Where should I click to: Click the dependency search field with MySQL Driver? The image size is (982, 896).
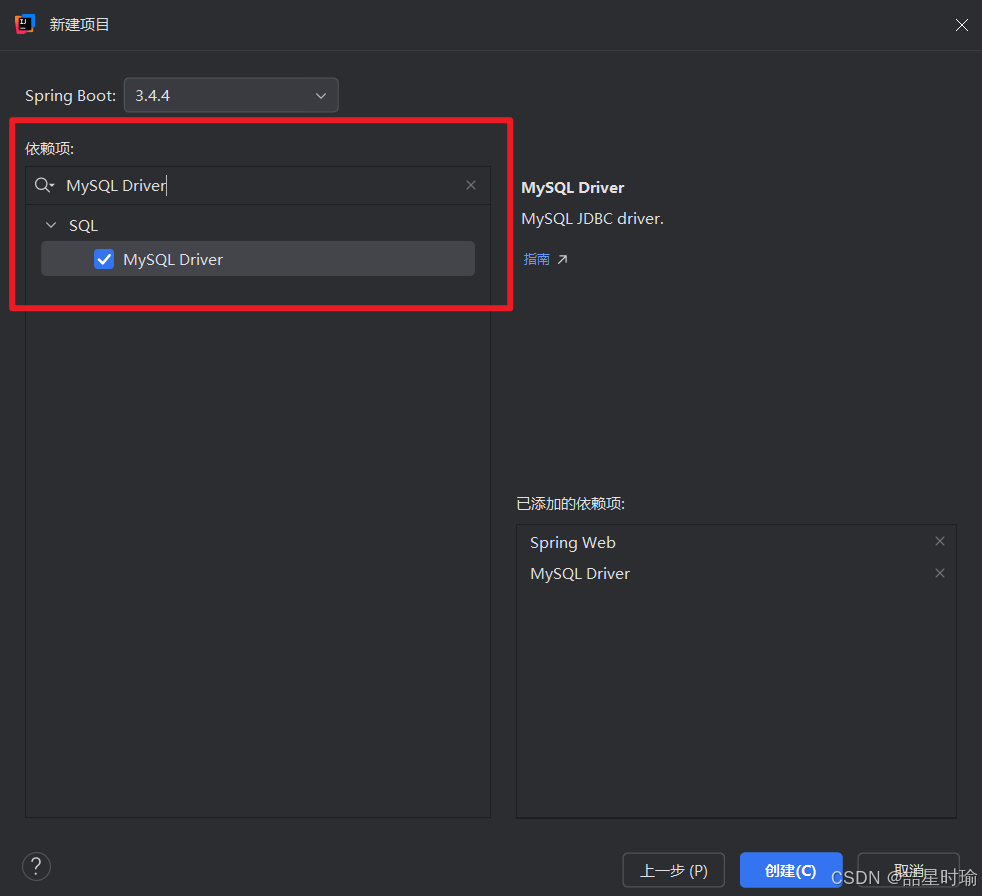point(257,185)
